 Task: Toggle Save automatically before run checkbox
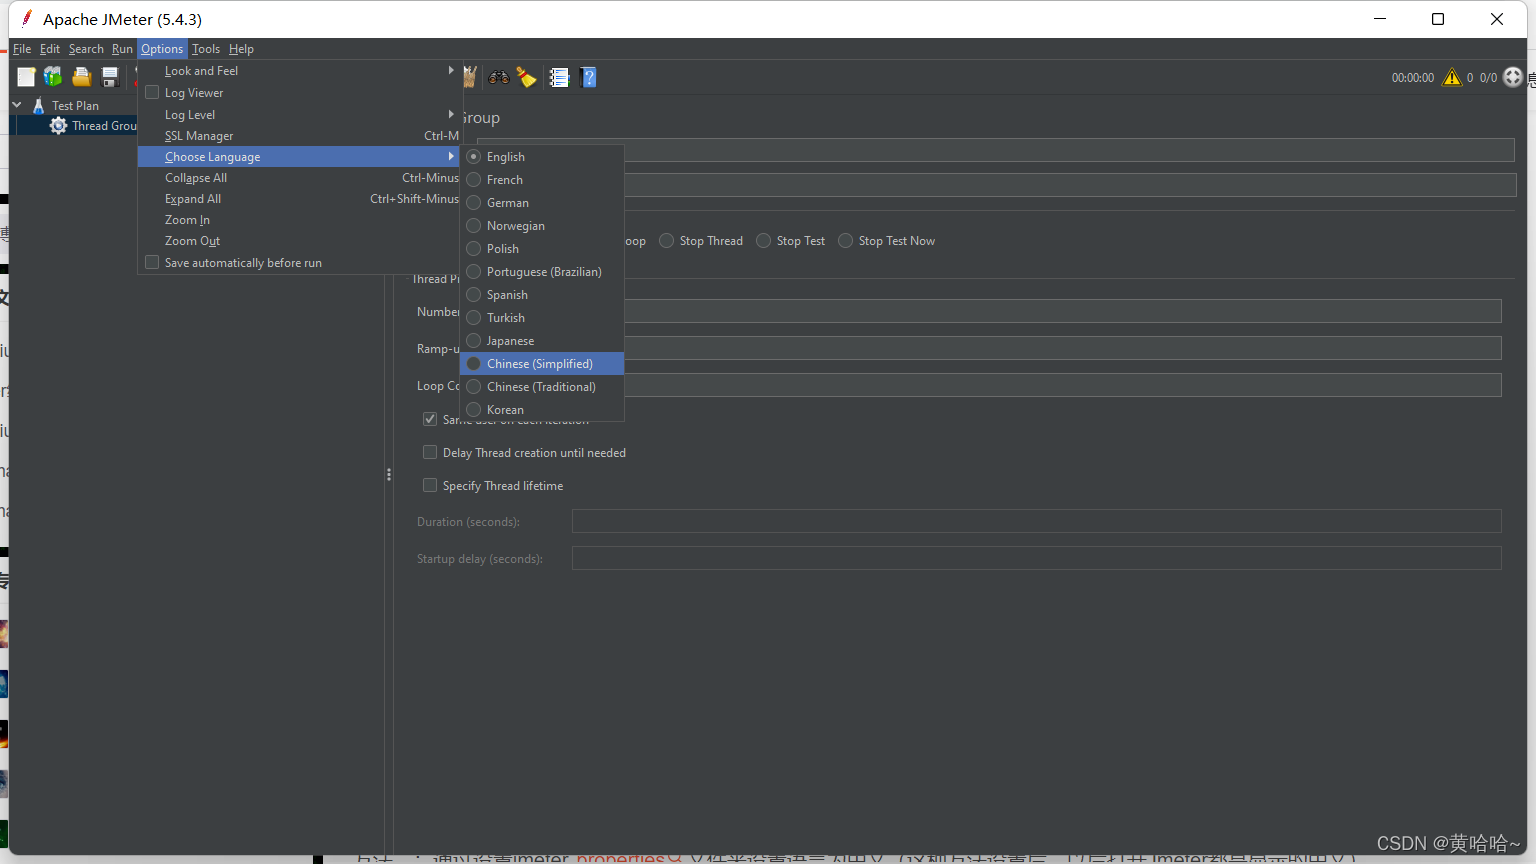[x=152, y=262]
